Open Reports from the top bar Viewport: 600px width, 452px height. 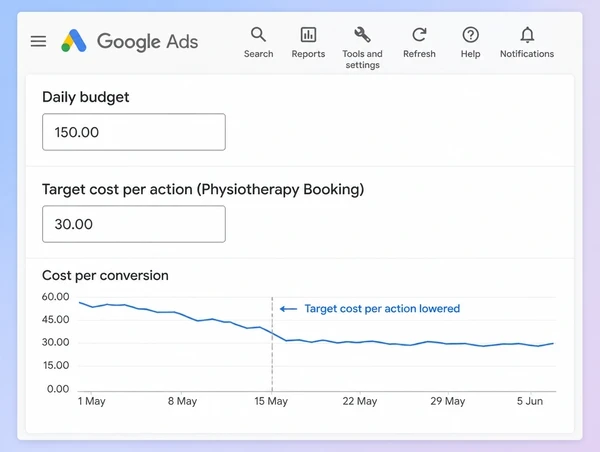pos(308,42)
